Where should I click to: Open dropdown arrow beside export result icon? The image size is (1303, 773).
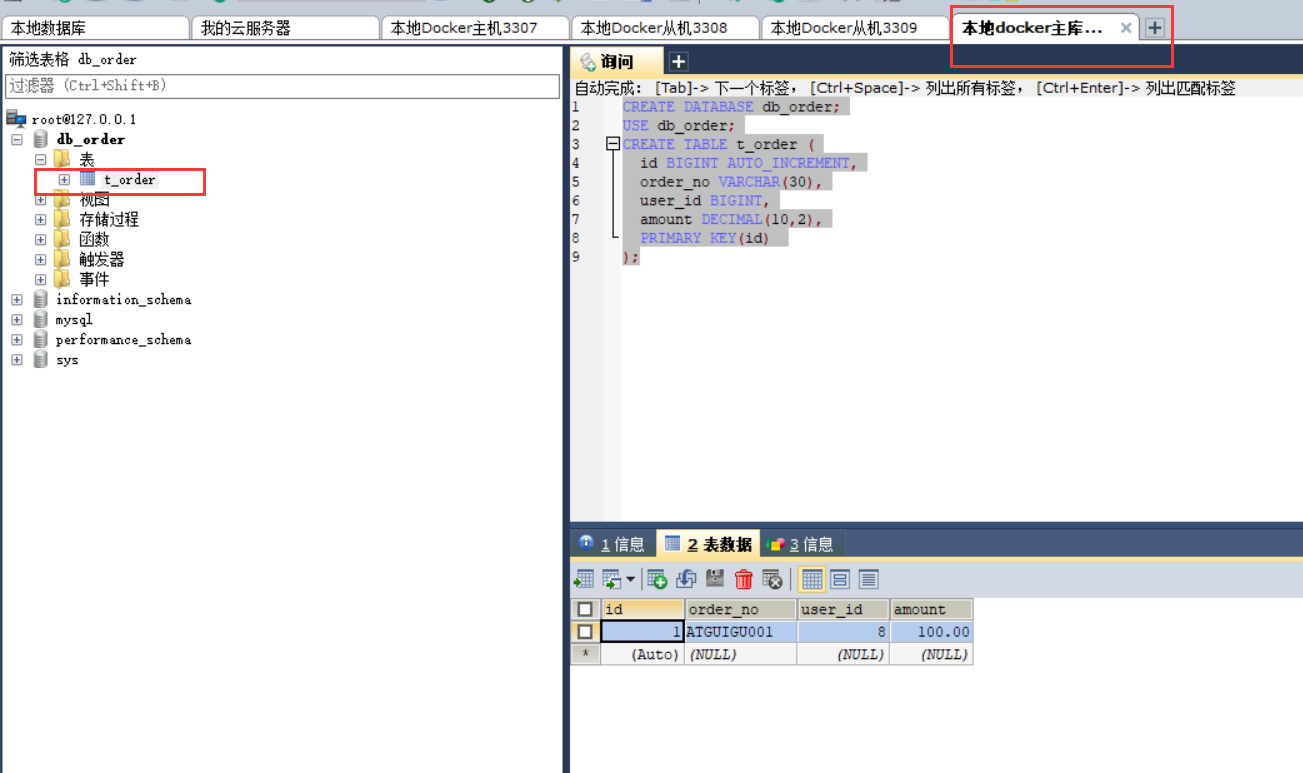(630, 580)
